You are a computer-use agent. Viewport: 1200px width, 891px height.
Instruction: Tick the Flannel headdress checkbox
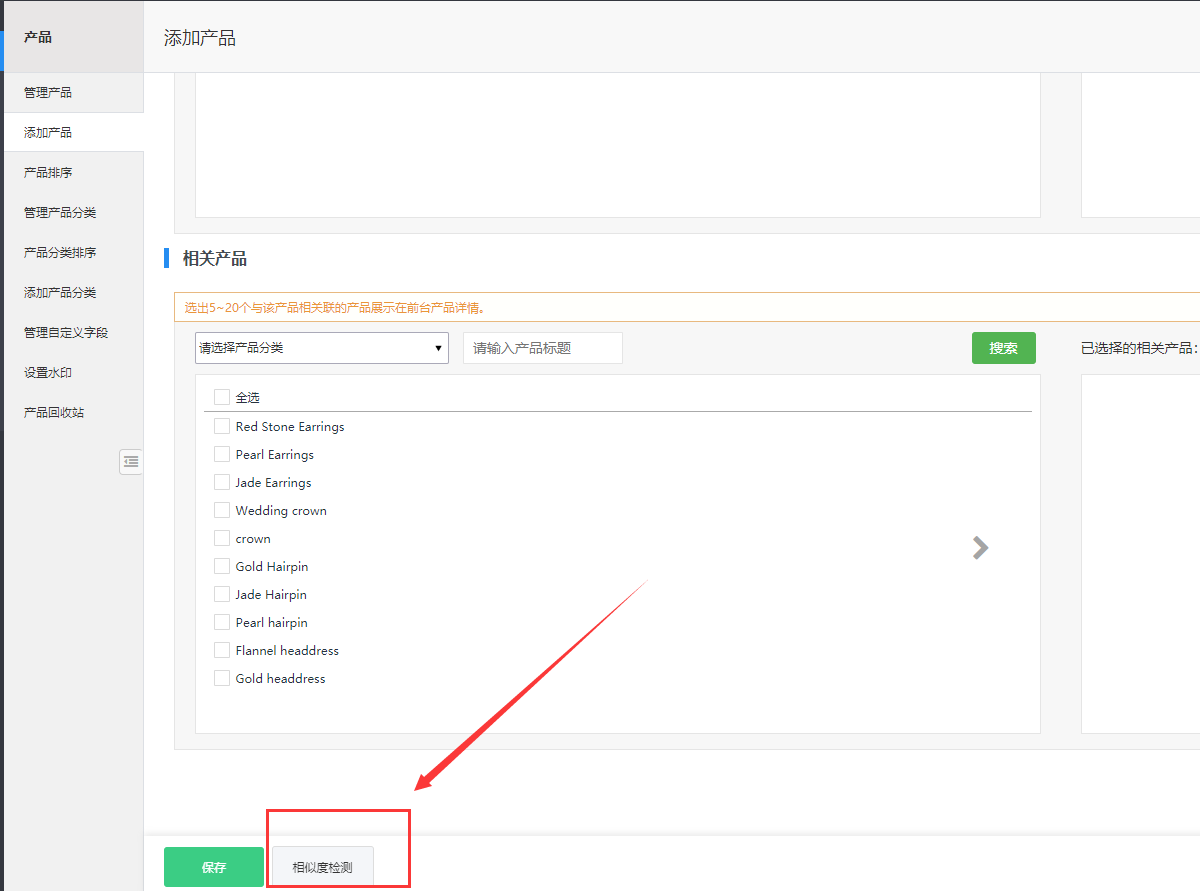click(222, 650)
